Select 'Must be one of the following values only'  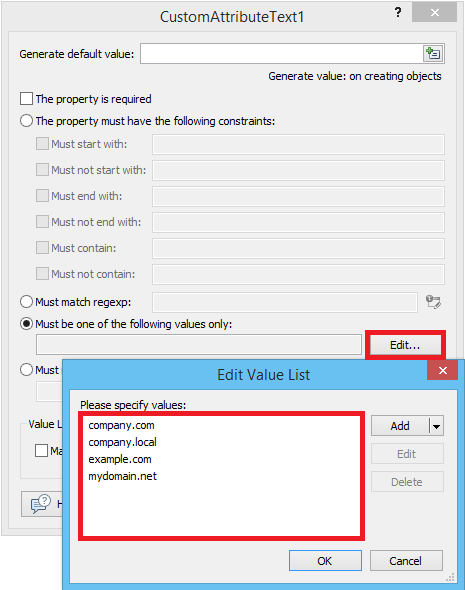(x=26, y=324)
